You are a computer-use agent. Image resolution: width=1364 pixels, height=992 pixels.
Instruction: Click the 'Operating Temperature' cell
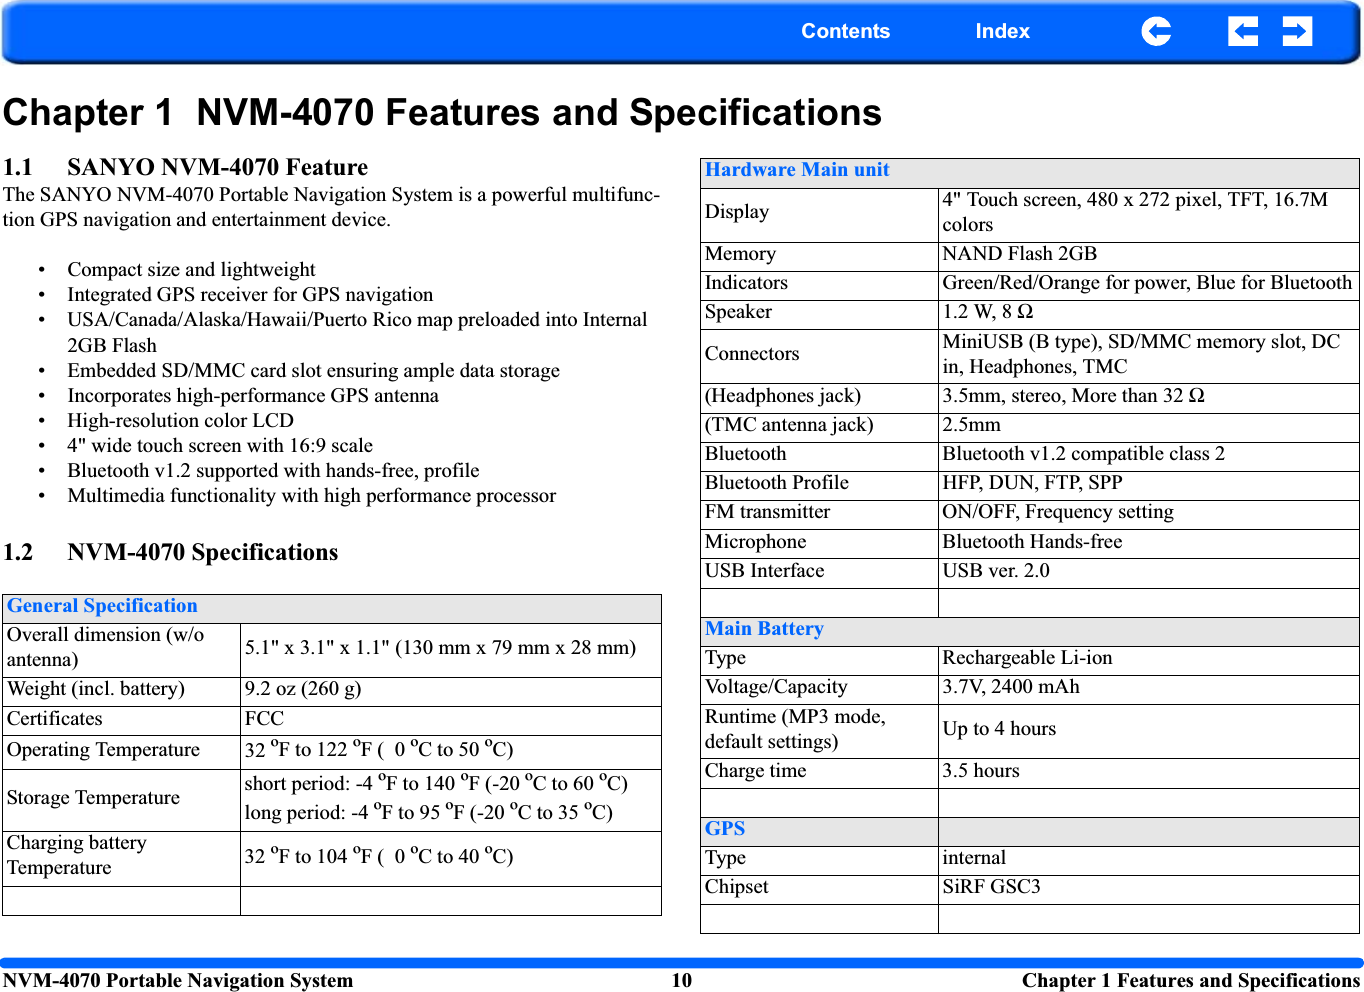coord(121,752)
